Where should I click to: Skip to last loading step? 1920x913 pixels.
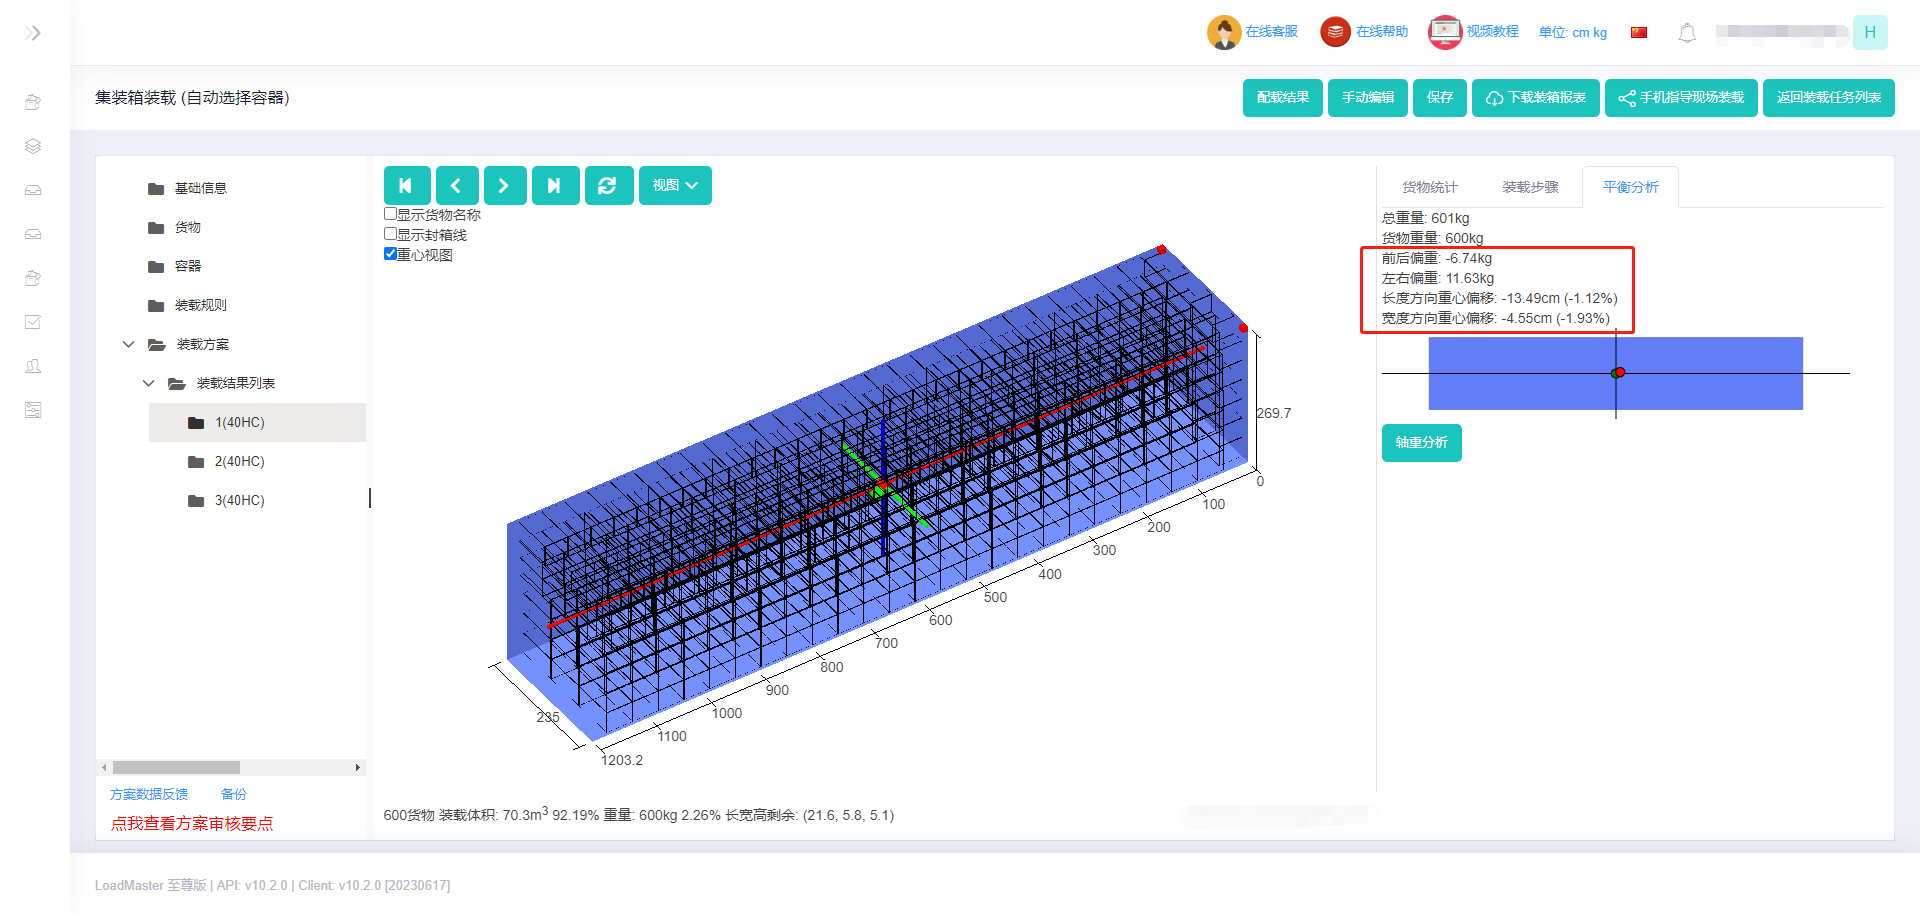point(555,186)
